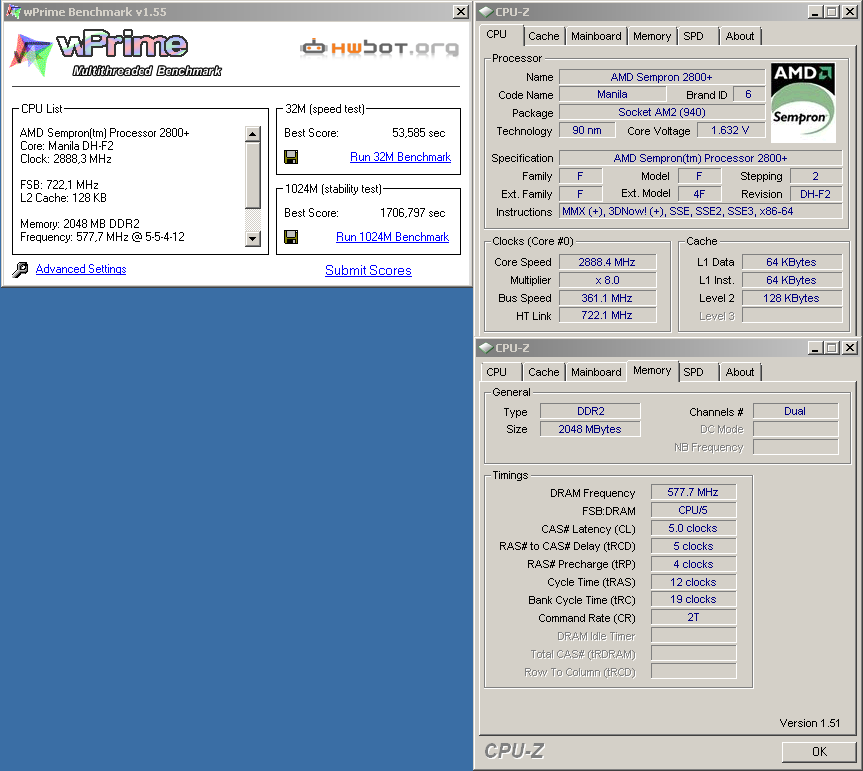Viewport: 863px width, 771px height.
Task: Click 1024M Best Score 1706,797 sec
Action: (x=412, y=213)
